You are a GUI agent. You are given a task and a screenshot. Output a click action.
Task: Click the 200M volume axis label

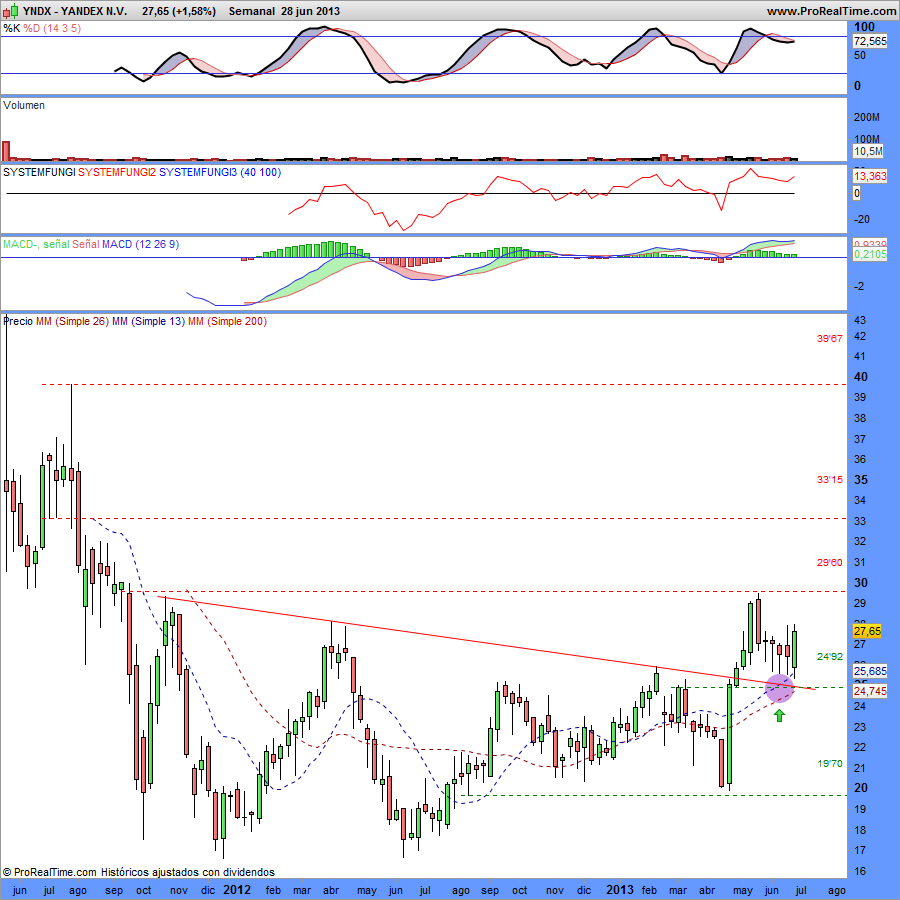tap(867, 118)
